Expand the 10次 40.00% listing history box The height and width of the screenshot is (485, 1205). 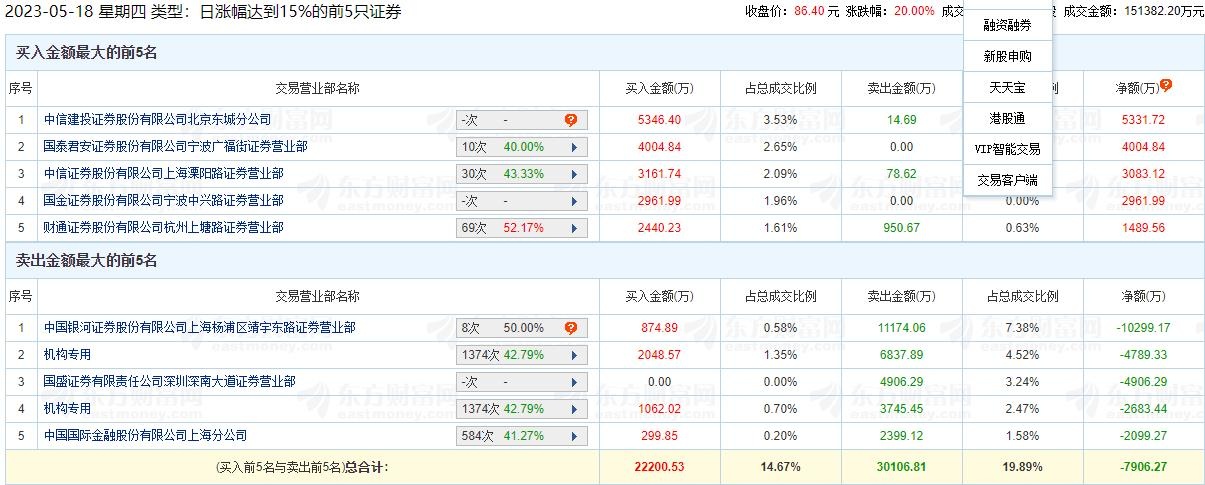(521, 147)
